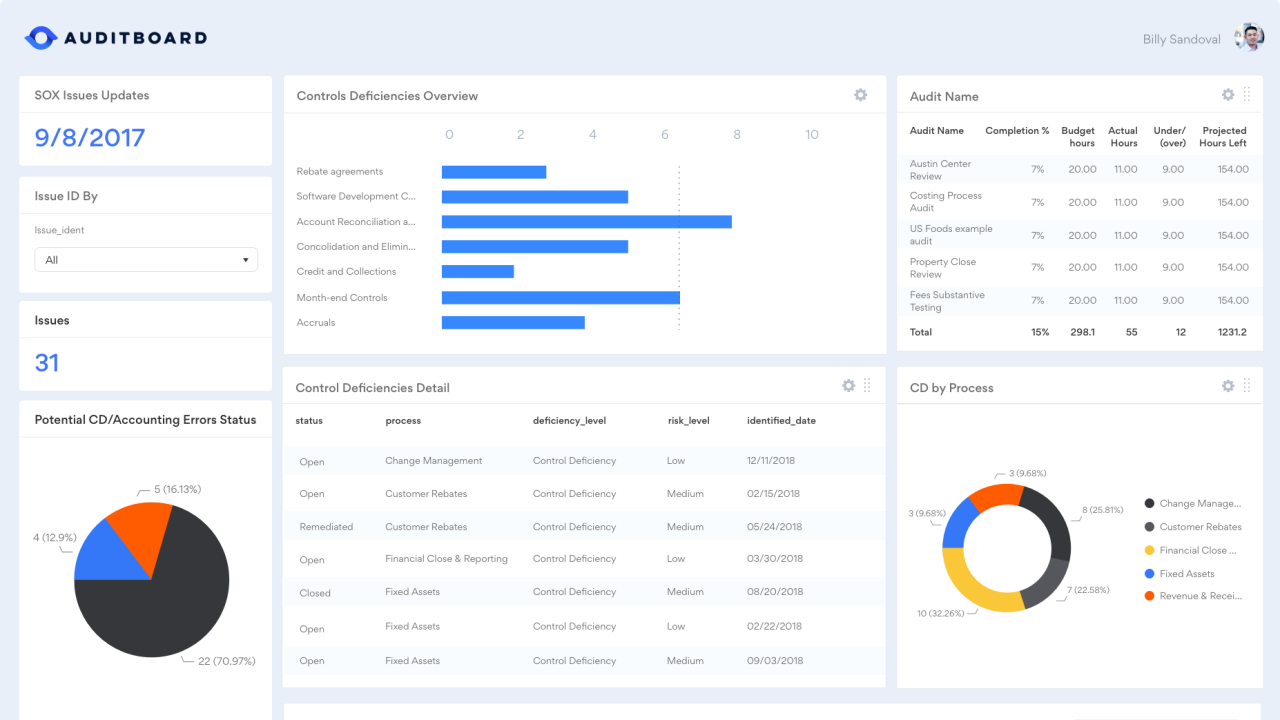Open the Audit Name panel settings gear
This screenshot has width=1280, height=720.
pos(1228,94)
